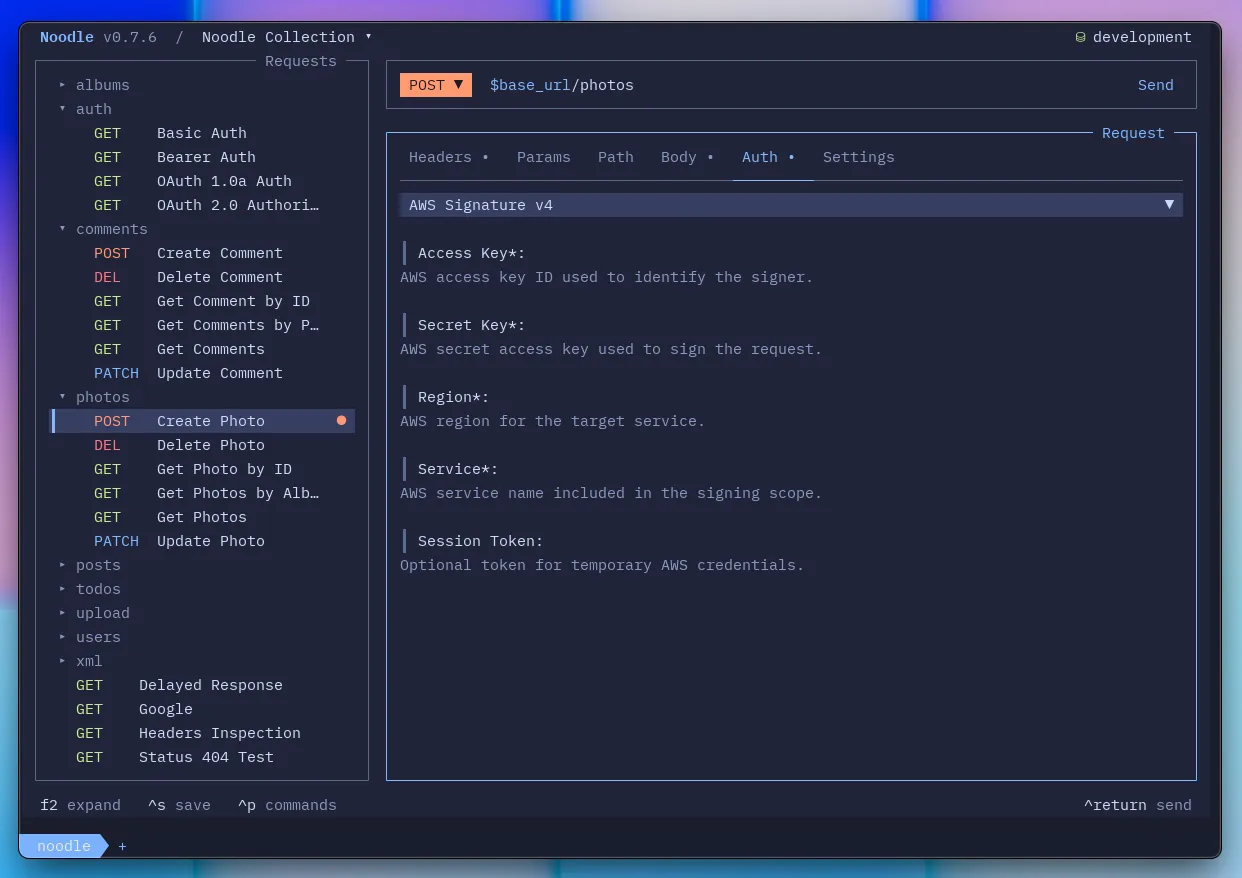The width and height of the screenshot is (1242, 878).
Task: Expand the users folder
Action: coord(89,637)
